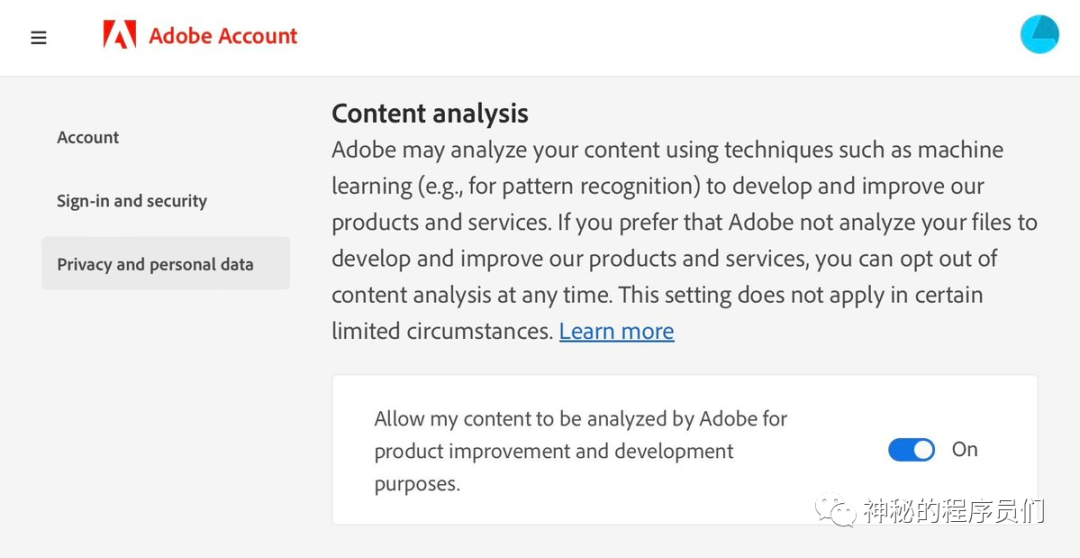Viewport: 1080px width, 558px height.
Task: Follow the Learn more link
Action: tap(616, 331)
